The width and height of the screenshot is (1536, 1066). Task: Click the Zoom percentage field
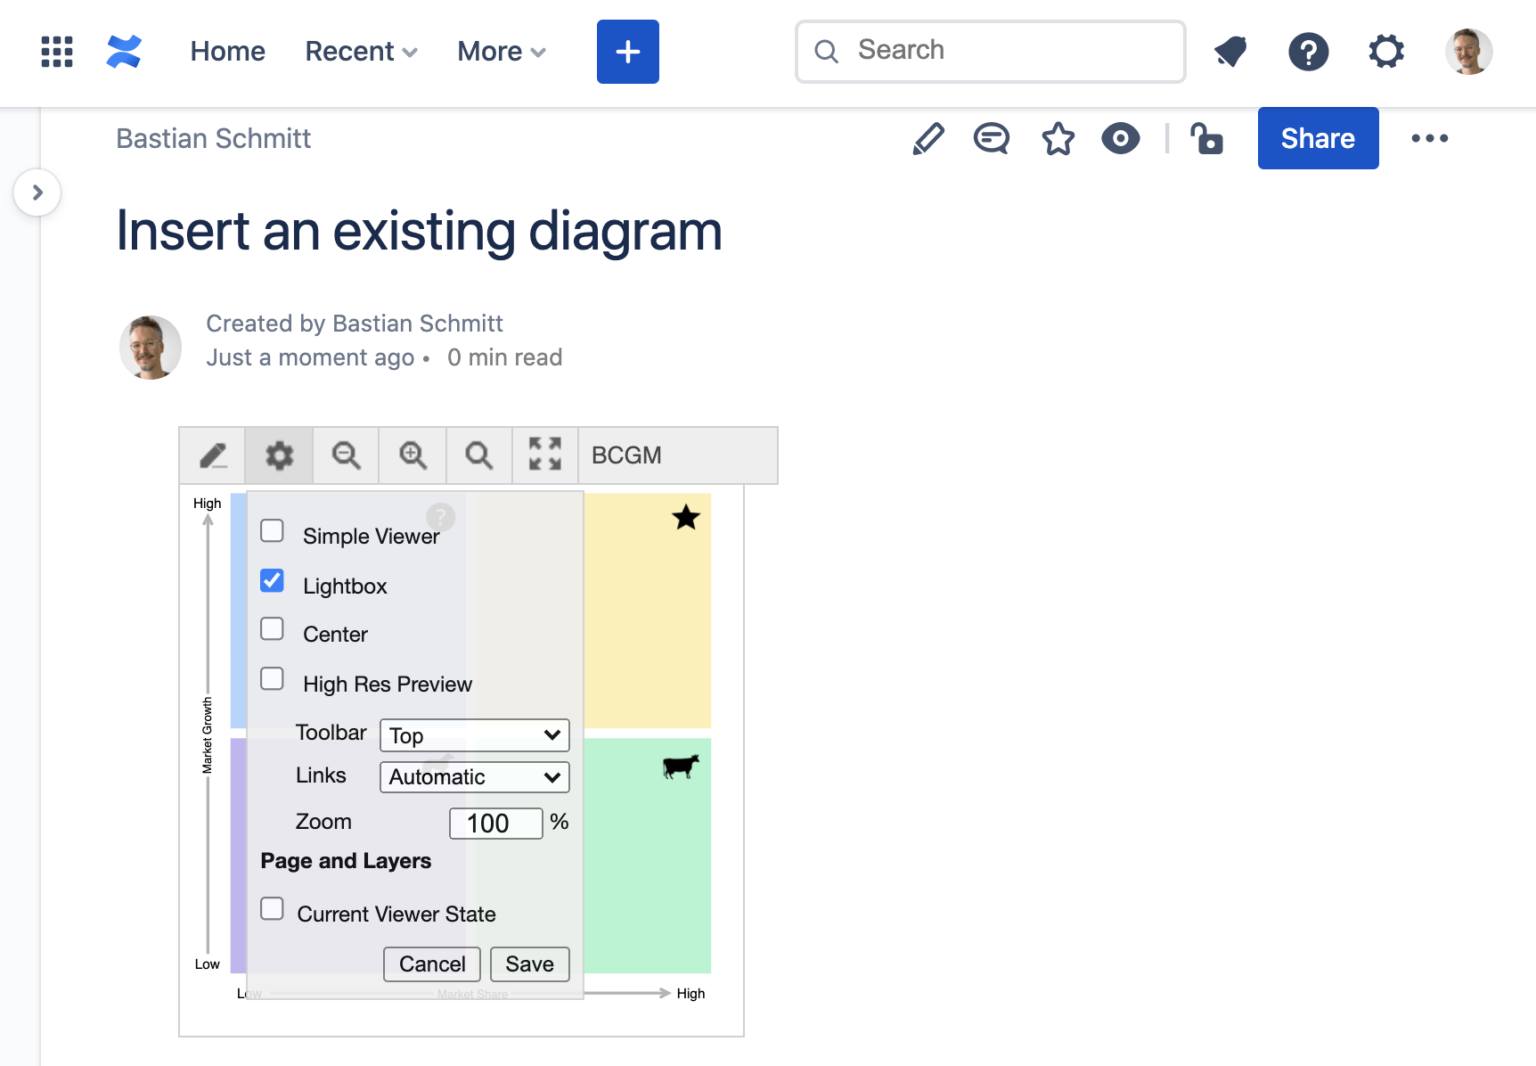point(496,823)
